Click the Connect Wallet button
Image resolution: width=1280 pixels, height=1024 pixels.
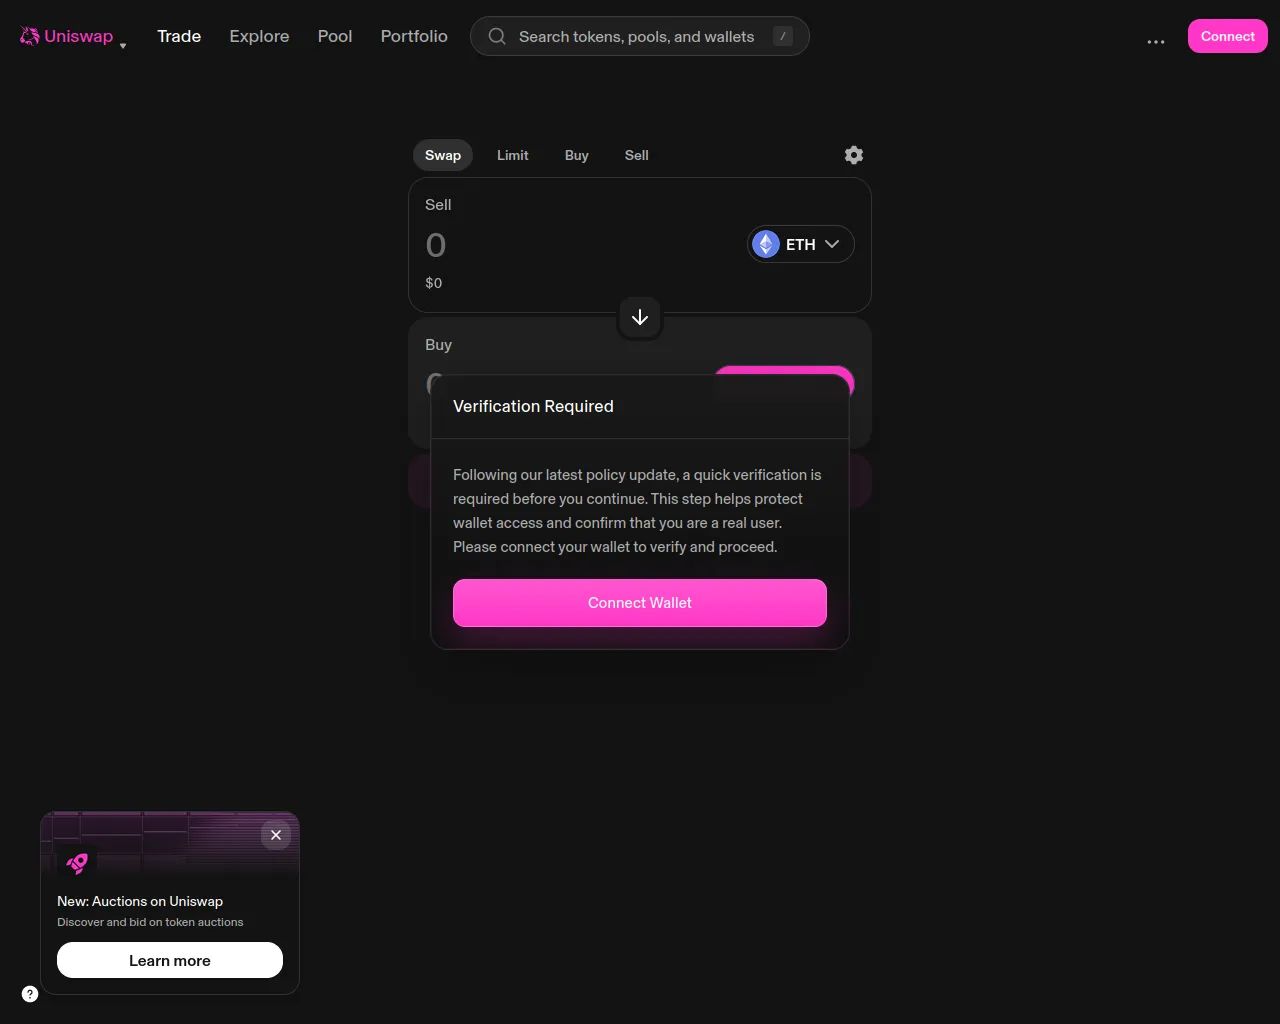coord(640,603)
